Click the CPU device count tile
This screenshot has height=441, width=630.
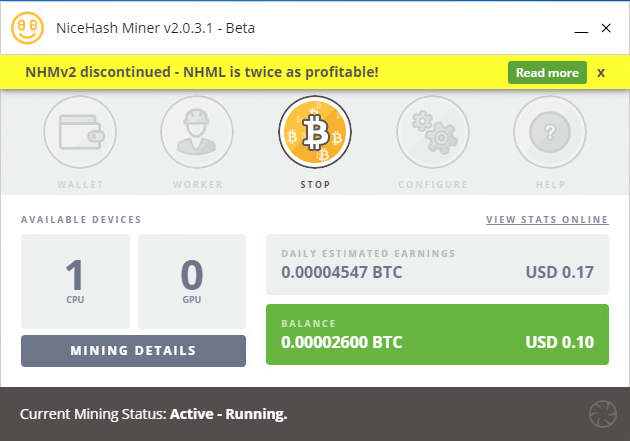pos(75,281)
